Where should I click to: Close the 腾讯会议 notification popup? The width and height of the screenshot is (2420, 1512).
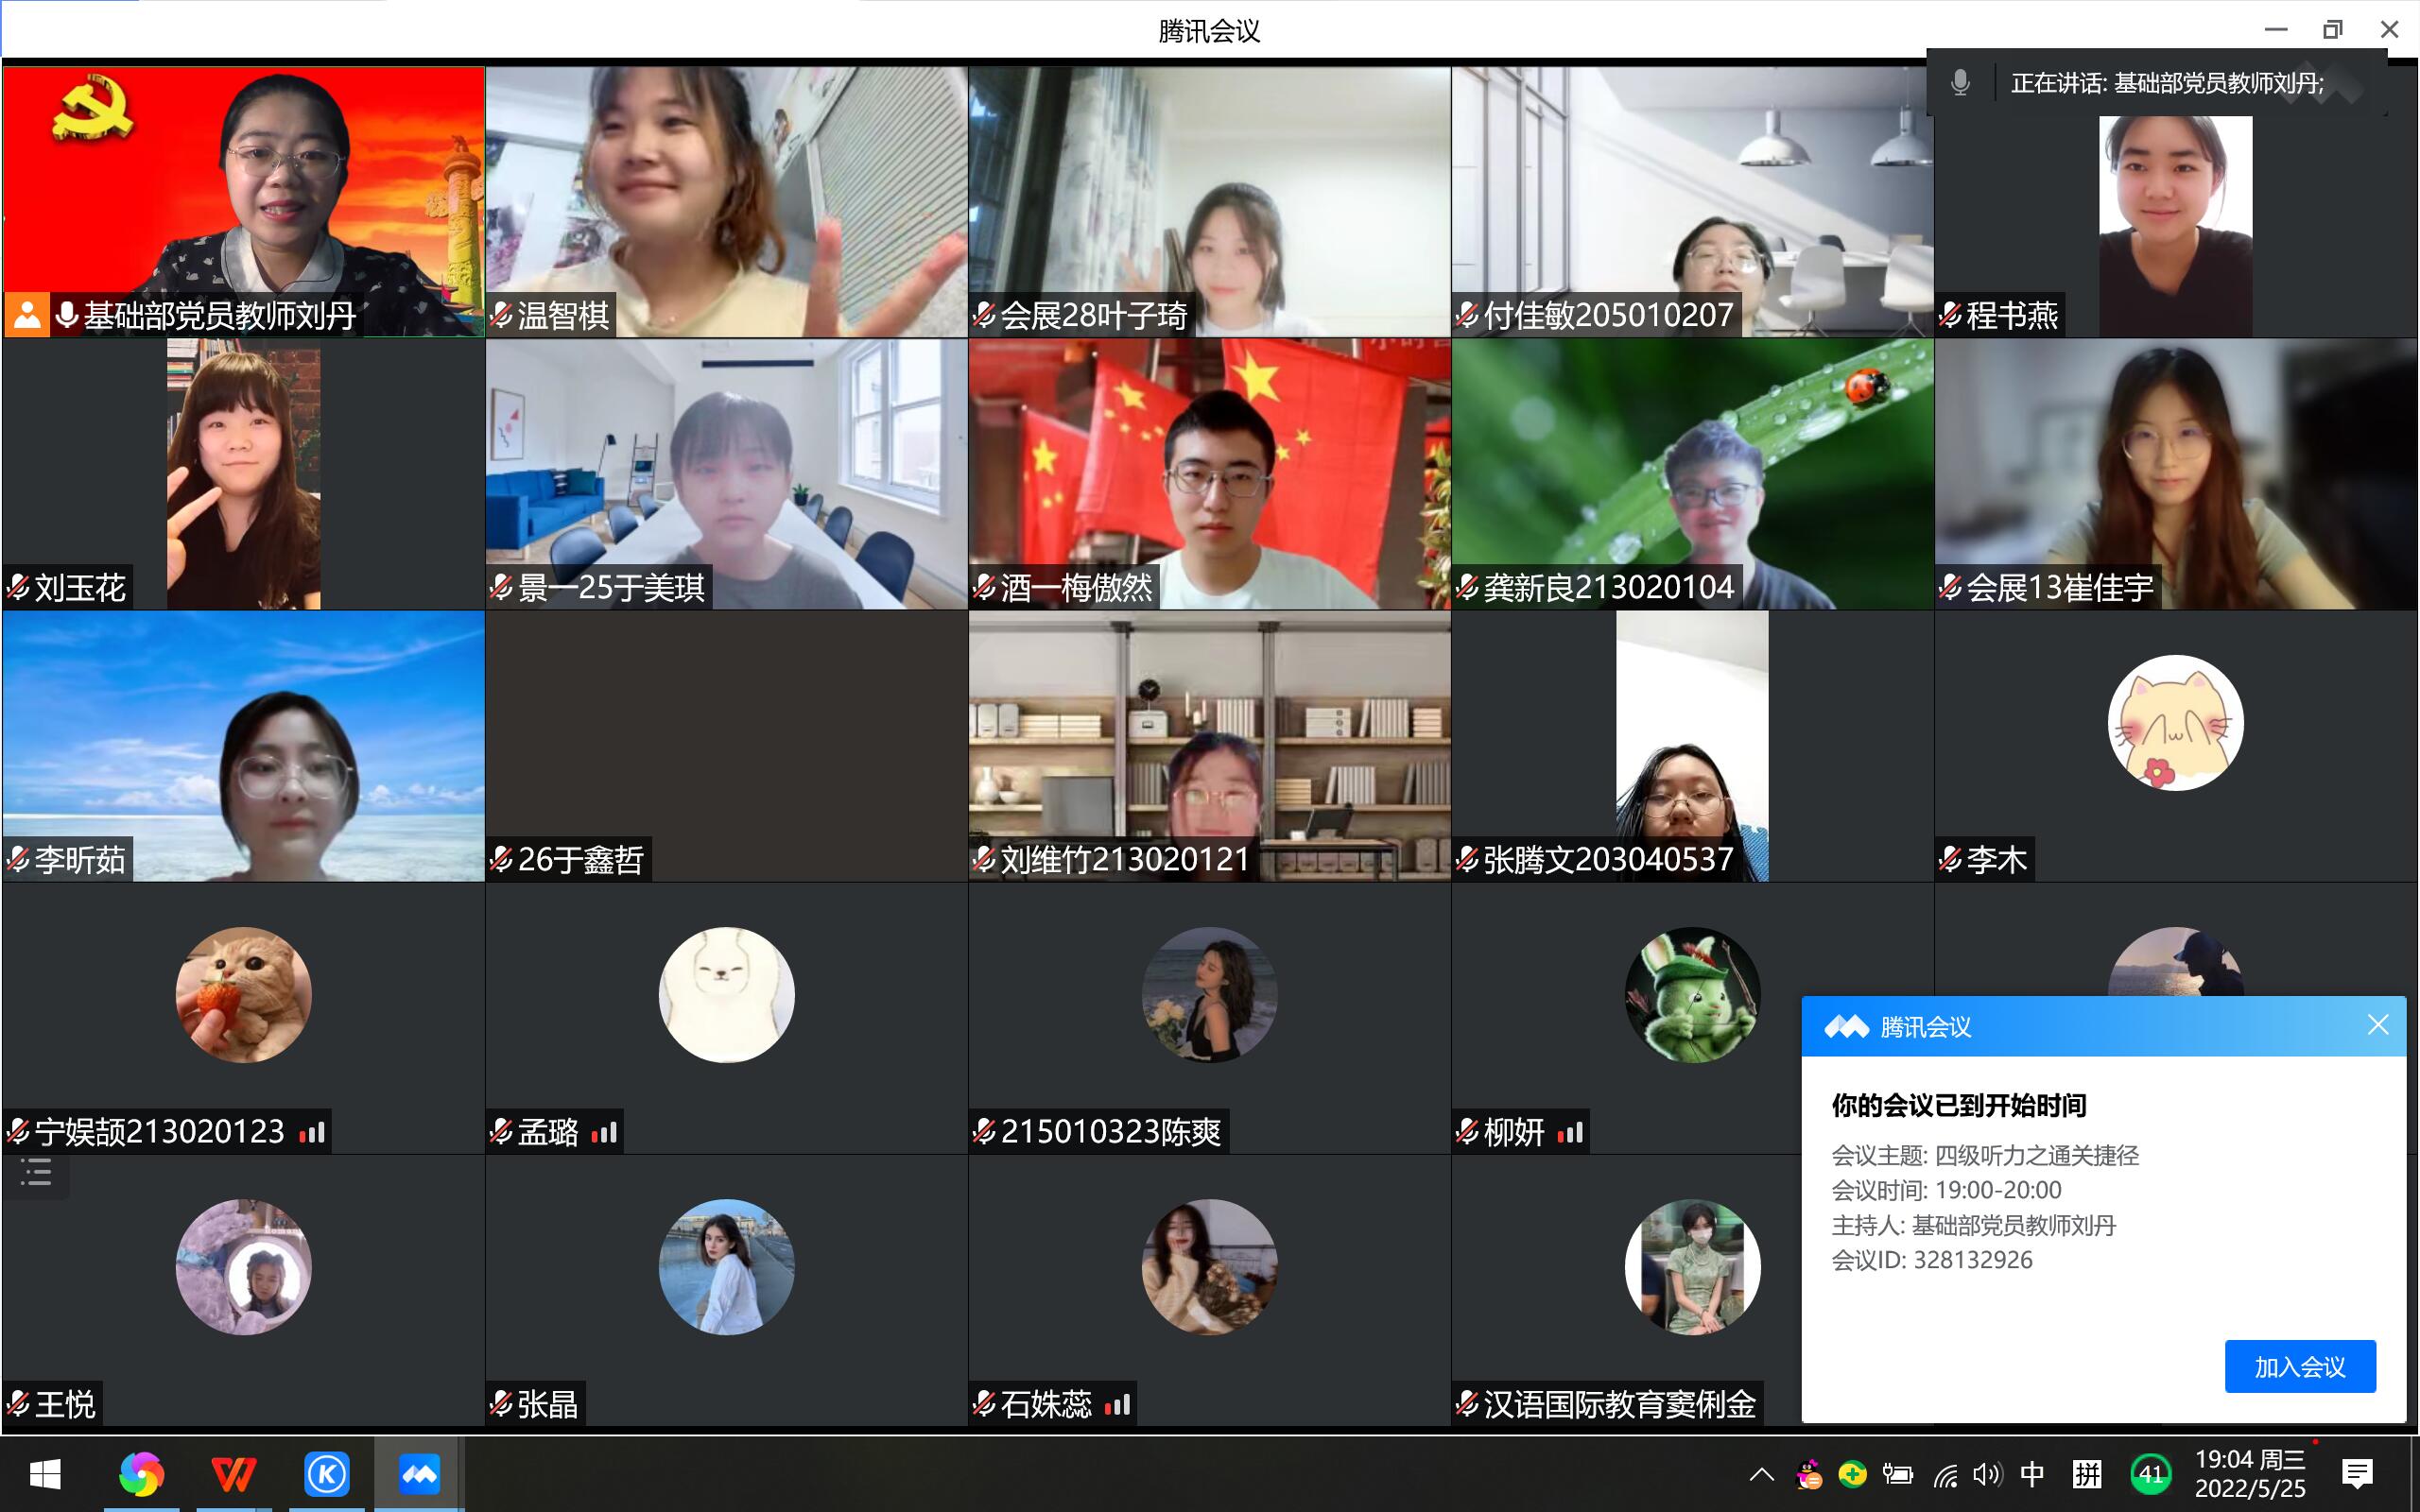[x=2378, y=1025]
